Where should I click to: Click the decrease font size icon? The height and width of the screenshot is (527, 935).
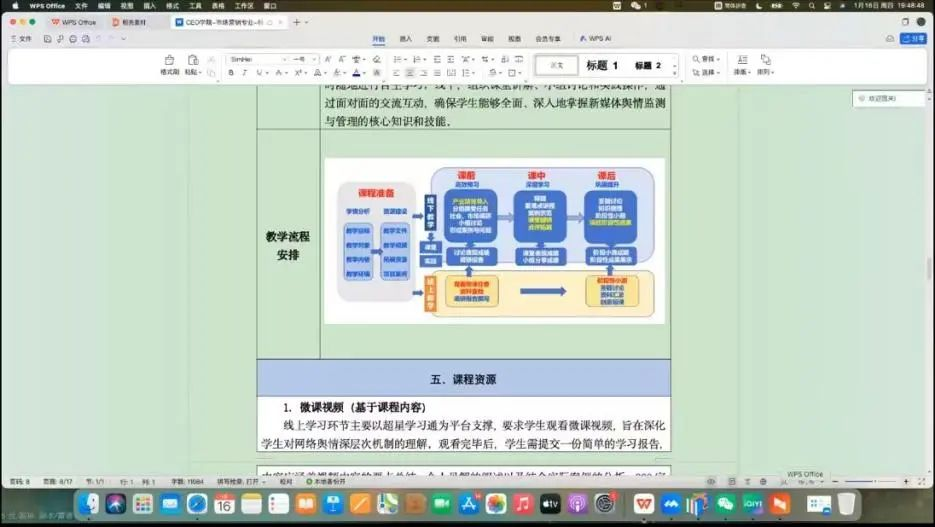point(342,60)
